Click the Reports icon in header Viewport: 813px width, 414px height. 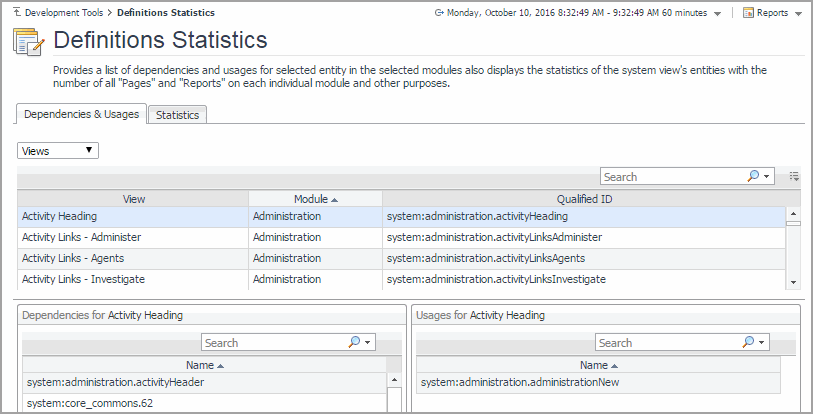(x=748, y=13)
